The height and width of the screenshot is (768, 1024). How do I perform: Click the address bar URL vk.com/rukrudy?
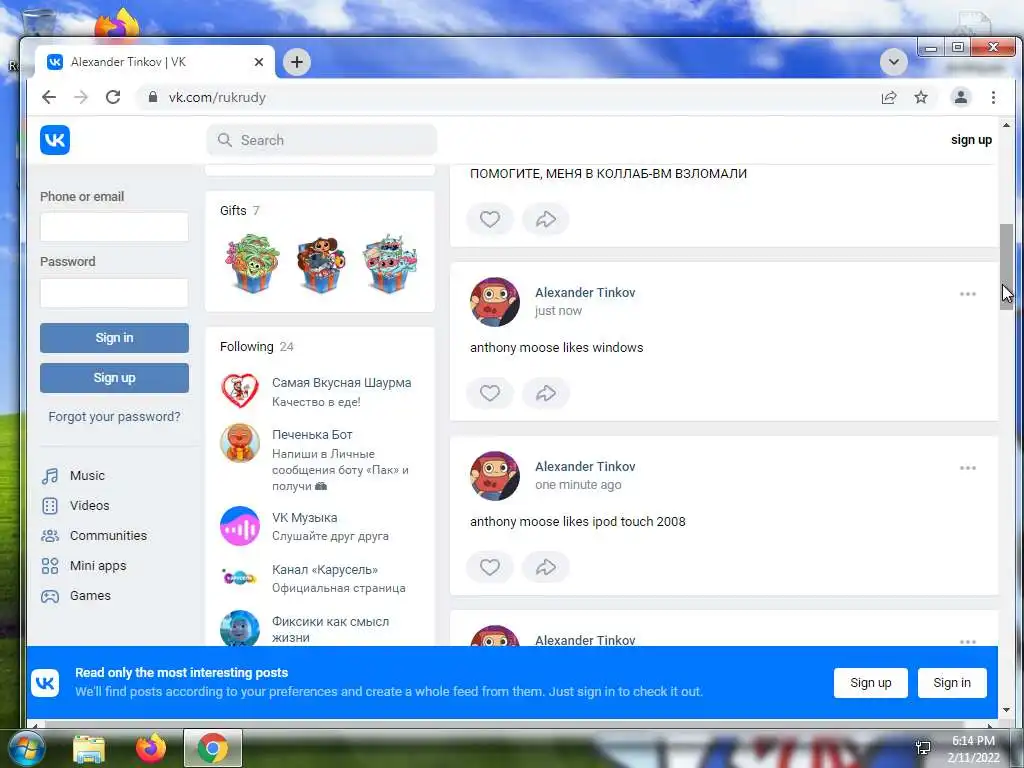pyautogui.click(x=217, y=97)
